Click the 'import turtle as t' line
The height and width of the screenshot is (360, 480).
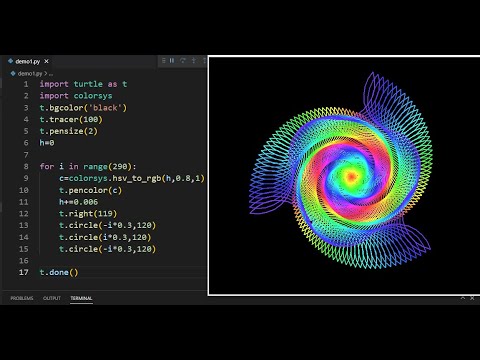click(x=83, y=84)
